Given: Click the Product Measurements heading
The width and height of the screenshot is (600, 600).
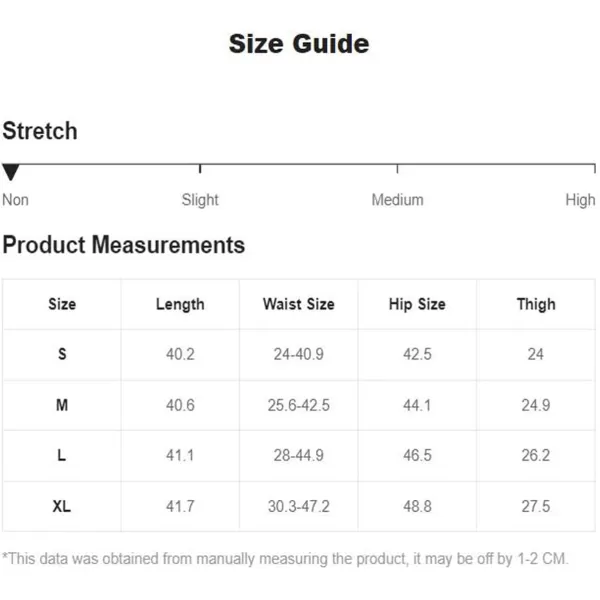Looking at the screenshot, I should click(124, 245).
